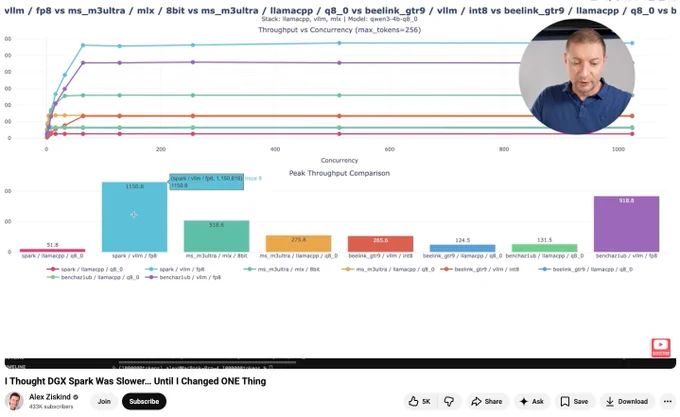Screen dimensions: 680x417
Task: Toggle ms_m3ultra / llamacpp / q8_0 legend entry
Action: pos(388,269)
